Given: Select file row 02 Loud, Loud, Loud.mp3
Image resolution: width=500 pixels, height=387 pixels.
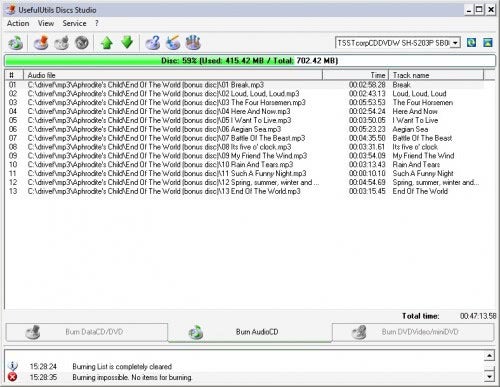Looking at the screenshot, I should [245, 94].
